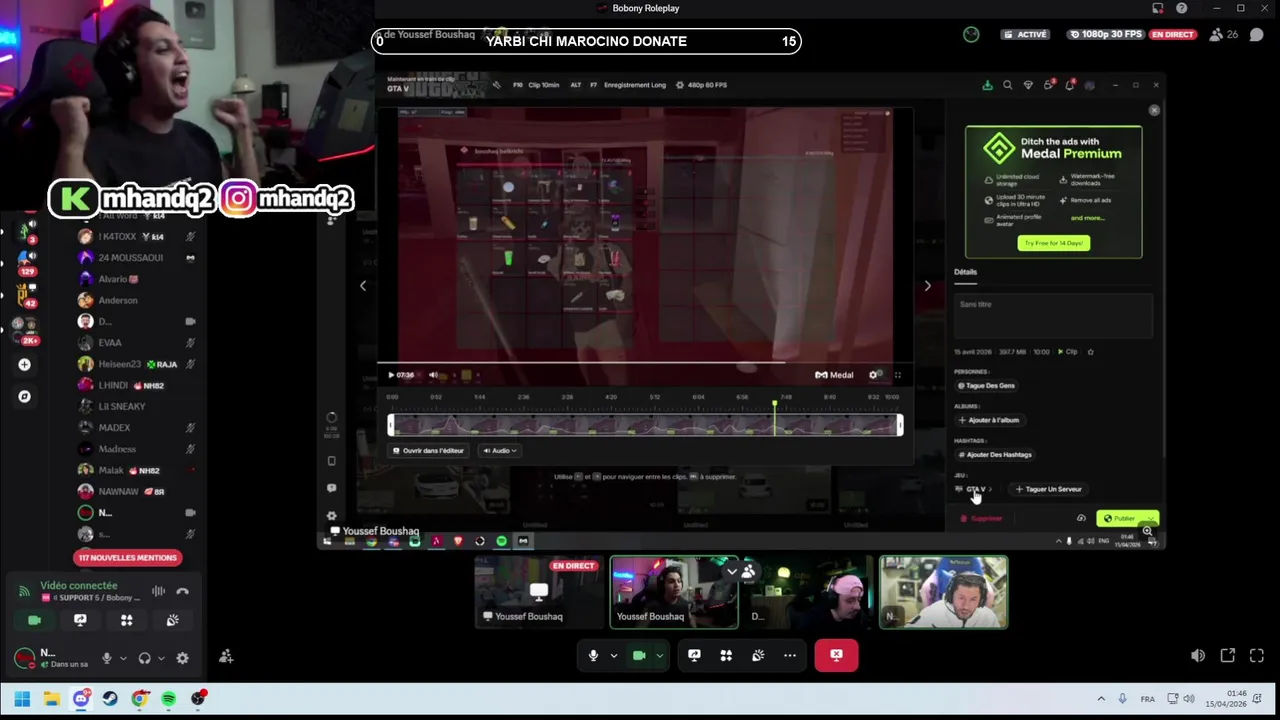Select Youssef Boushaq live stream thumbnail
Image resolution: width=1280 pixels, height=720 pixels.
pyautogui.click(x=538, y=592)
